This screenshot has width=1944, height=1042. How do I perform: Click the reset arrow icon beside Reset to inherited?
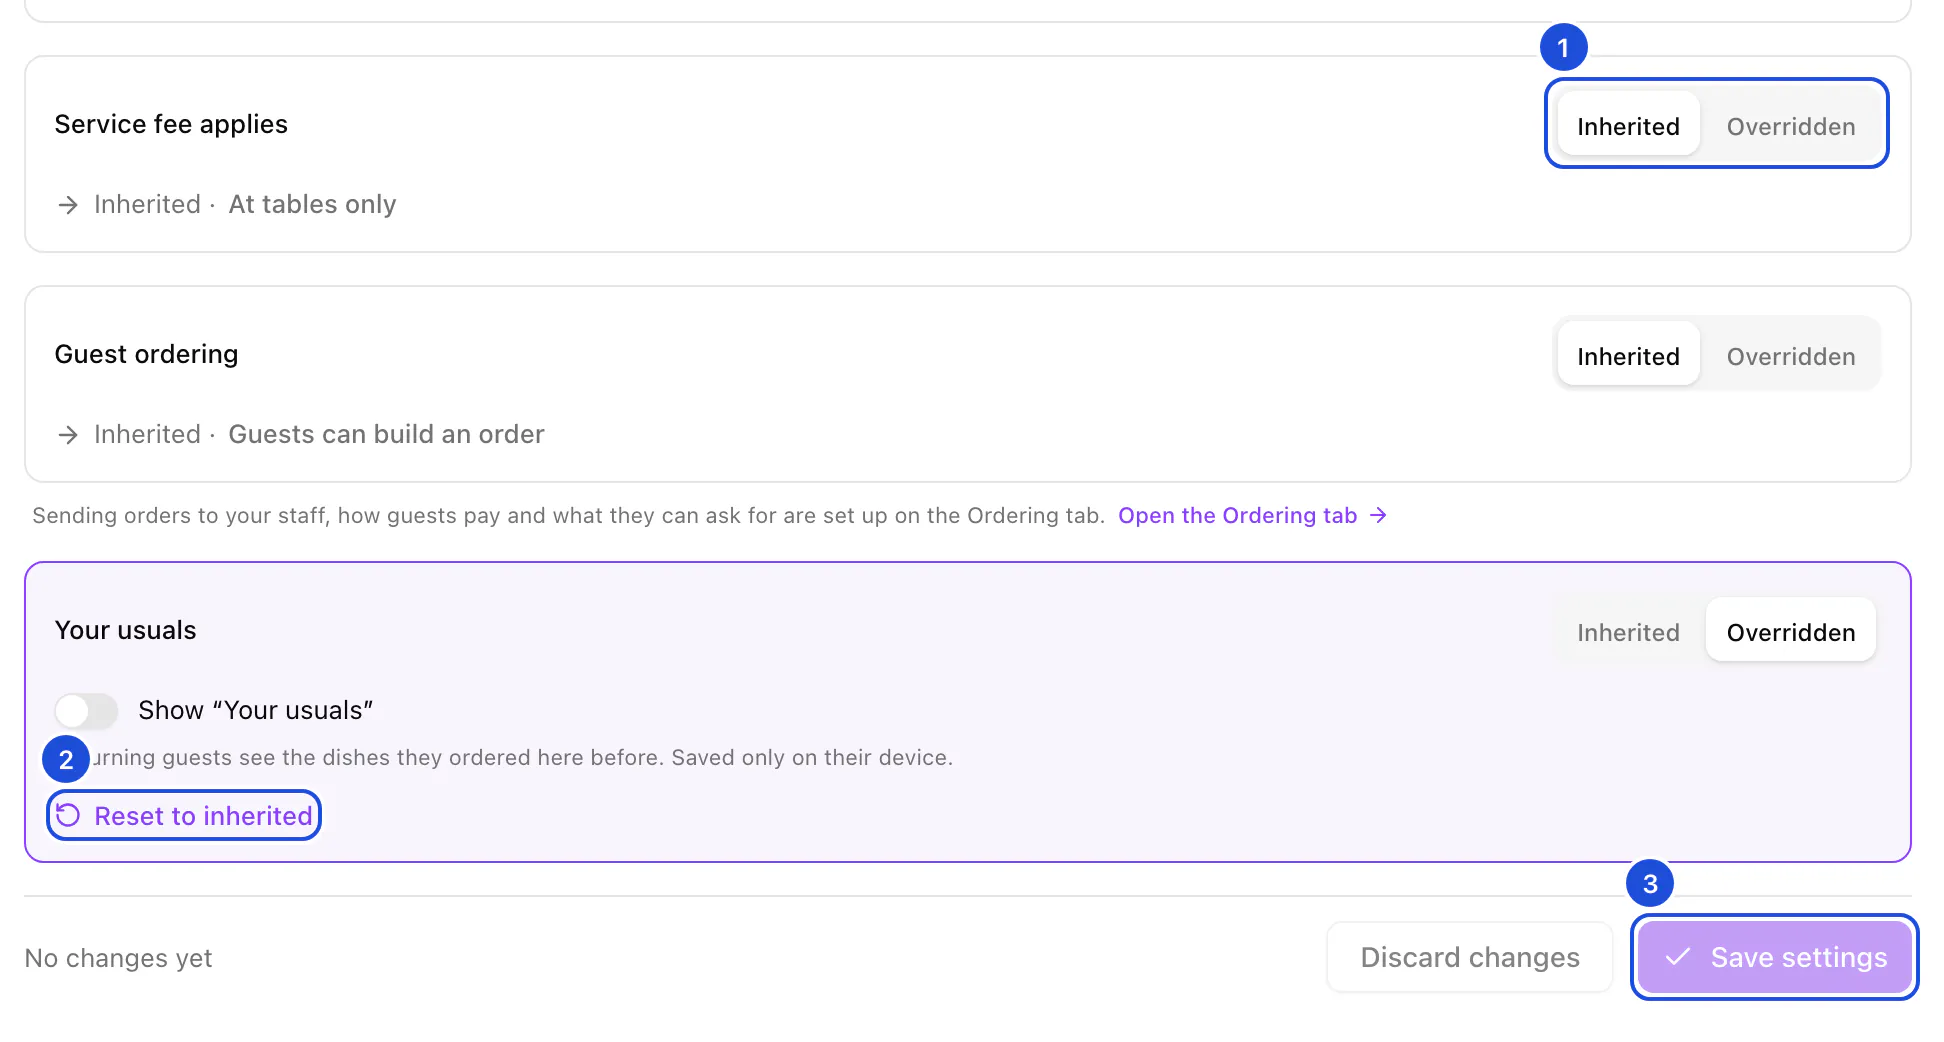68,816
